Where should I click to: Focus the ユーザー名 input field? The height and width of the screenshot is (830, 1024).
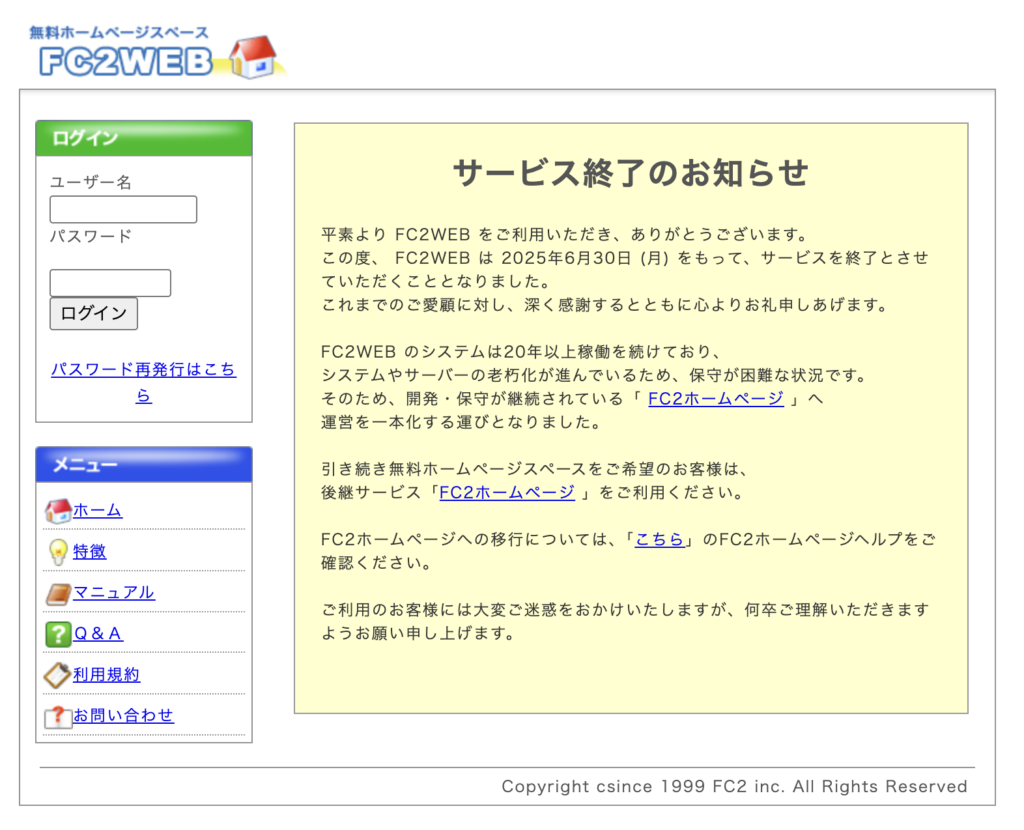123,210
